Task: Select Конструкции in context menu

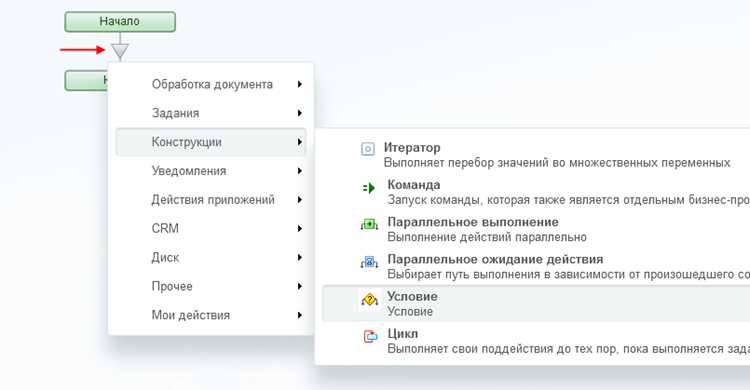Action: point(211,142)
